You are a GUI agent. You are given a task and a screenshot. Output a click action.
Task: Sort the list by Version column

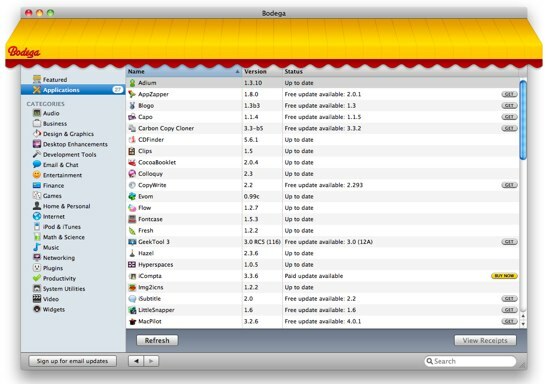tap(262, 71)
